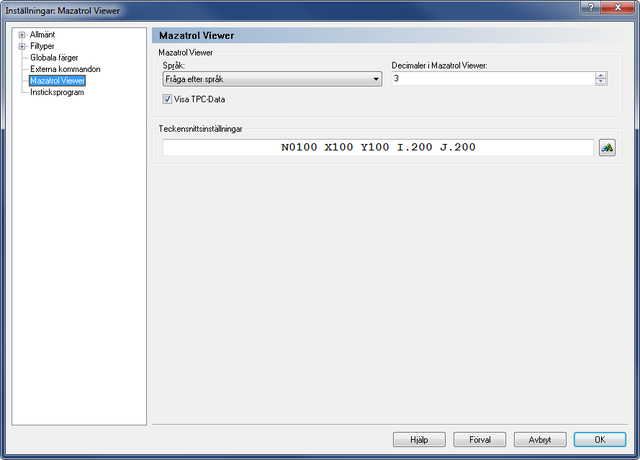The image size is (640, 460).
Task: Select Globala färger in the tree
Action: [x=54, y=58]
